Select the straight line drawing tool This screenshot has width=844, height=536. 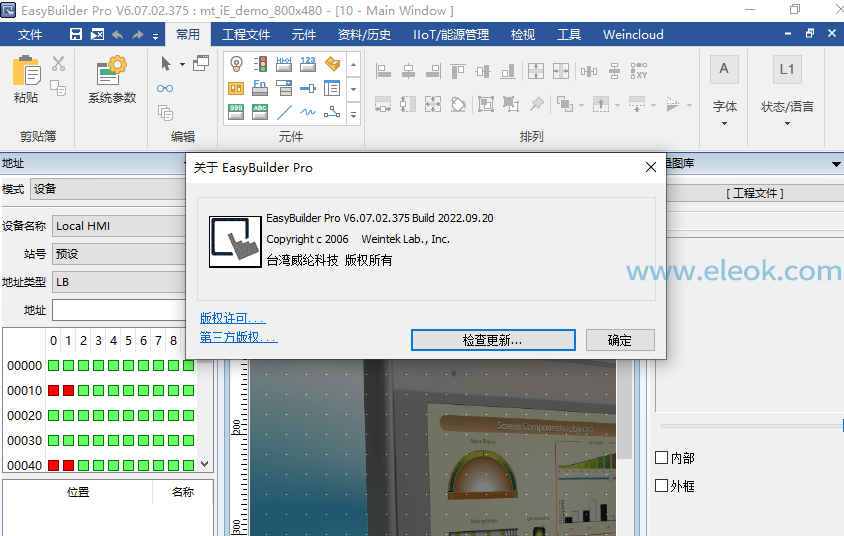coord(284,112)
